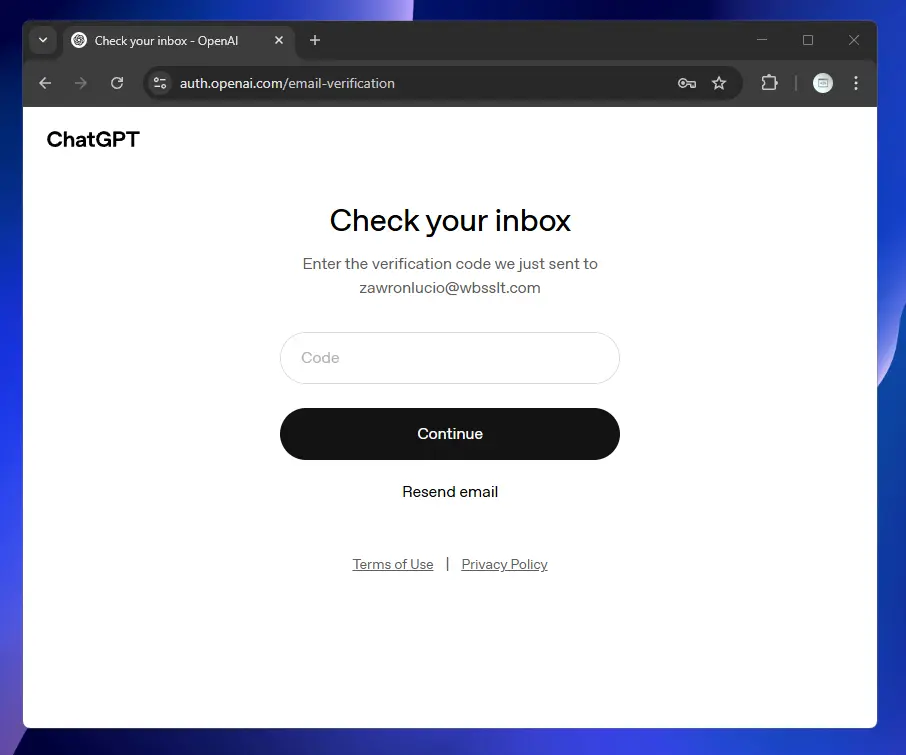Open the Extensions puzzle icon
906x755 pixels.
[769, 83]
